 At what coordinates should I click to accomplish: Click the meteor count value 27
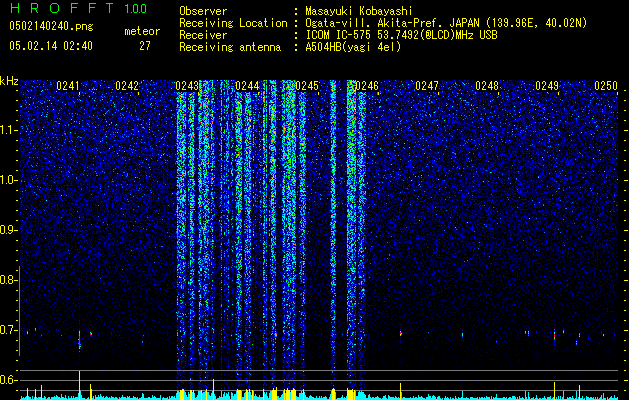145,46
